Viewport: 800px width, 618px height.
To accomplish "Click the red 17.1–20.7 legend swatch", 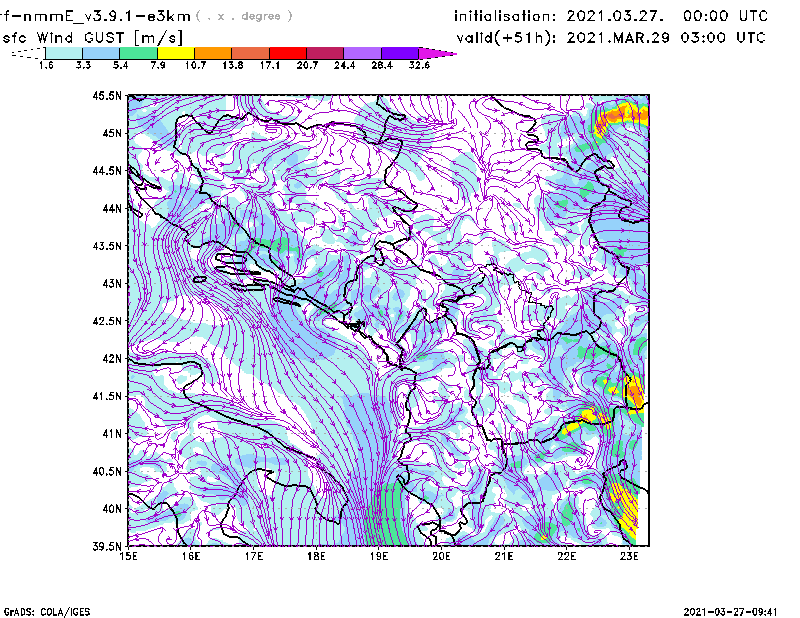I will click(x=288, y=53).
